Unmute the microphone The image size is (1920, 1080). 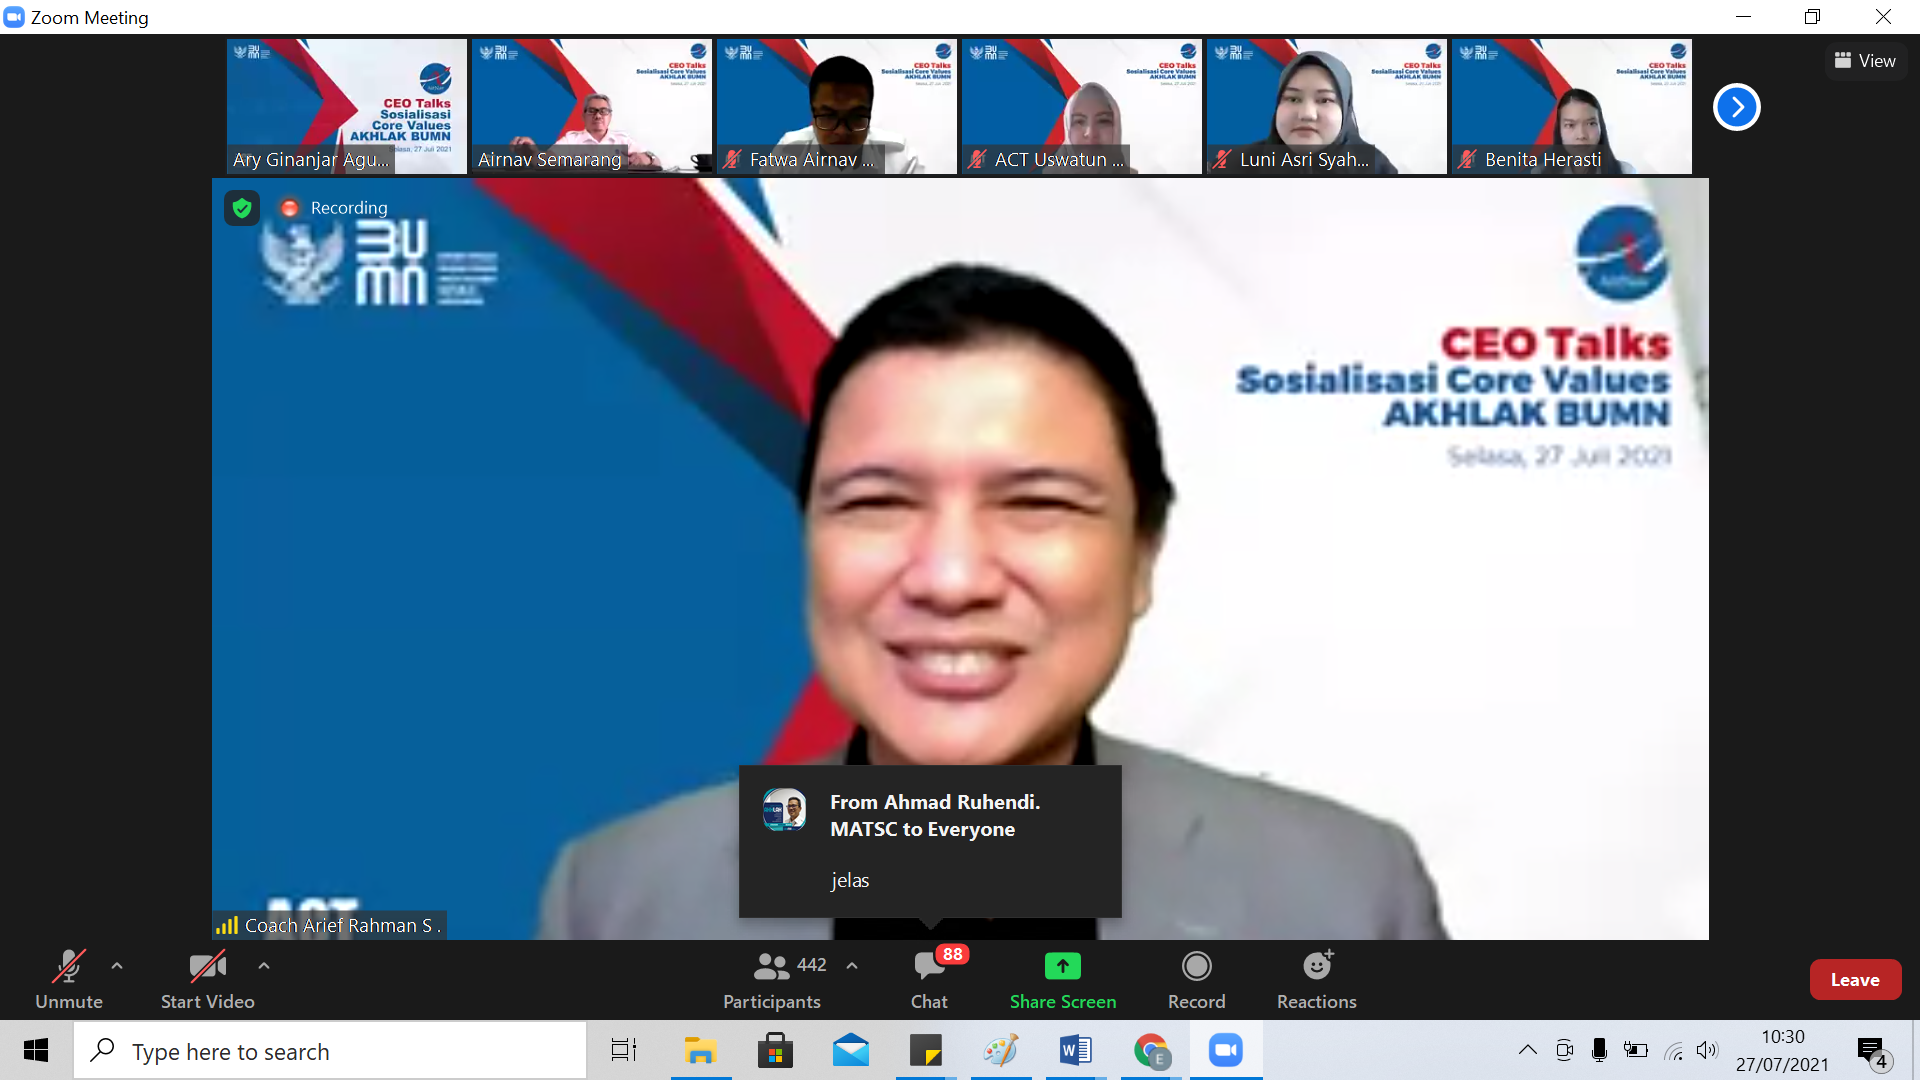(68, 966)
